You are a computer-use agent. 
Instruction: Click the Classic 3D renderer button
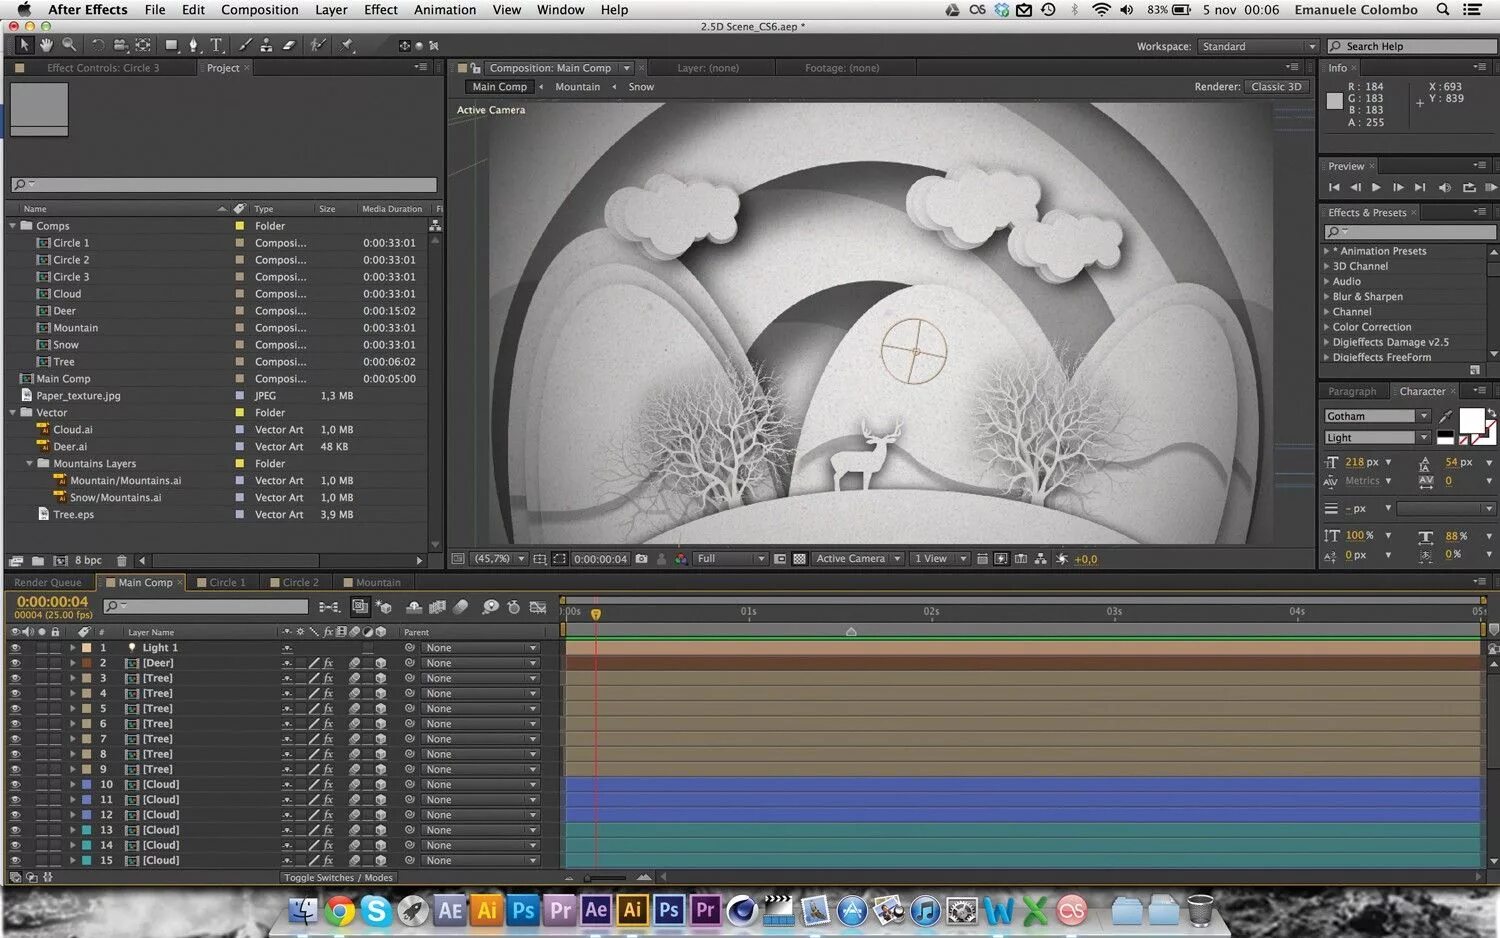(x=1276, y=87)
